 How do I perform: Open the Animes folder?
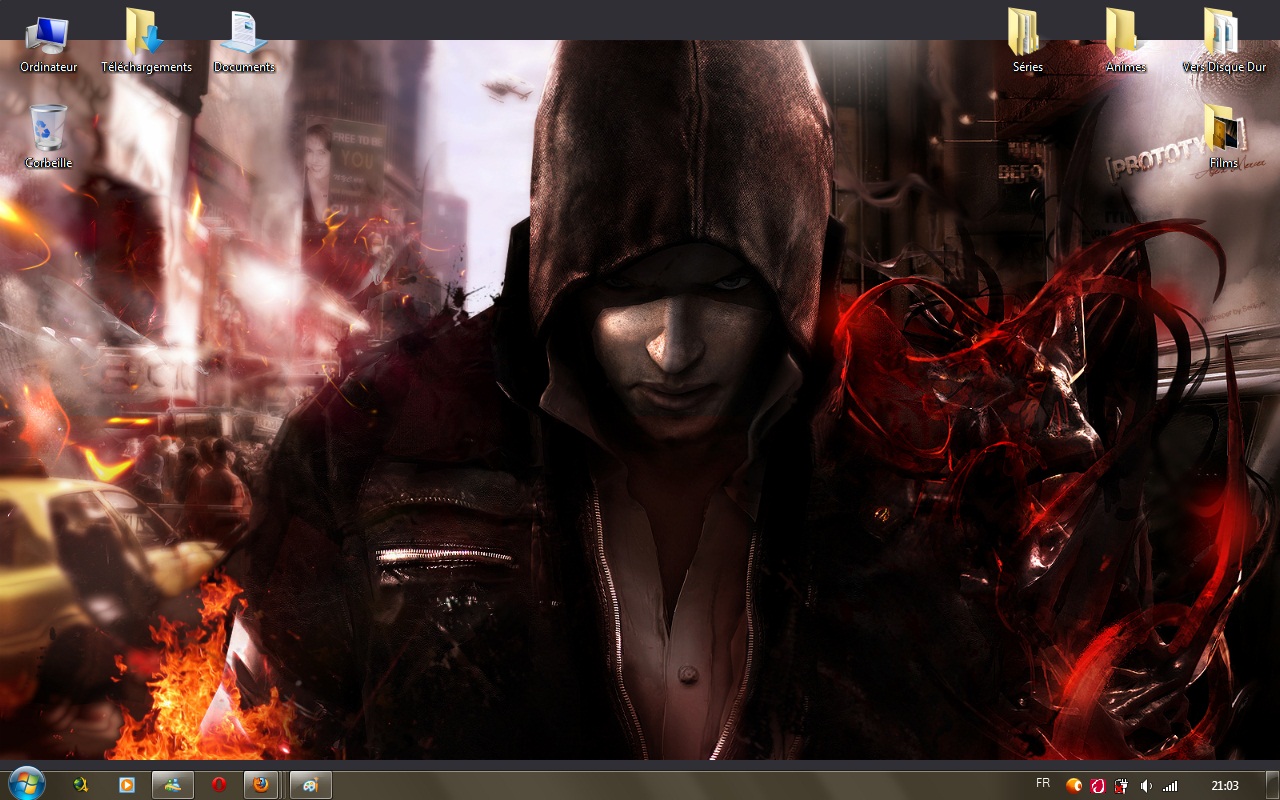pyautogui.click(x=1126, y=43)
